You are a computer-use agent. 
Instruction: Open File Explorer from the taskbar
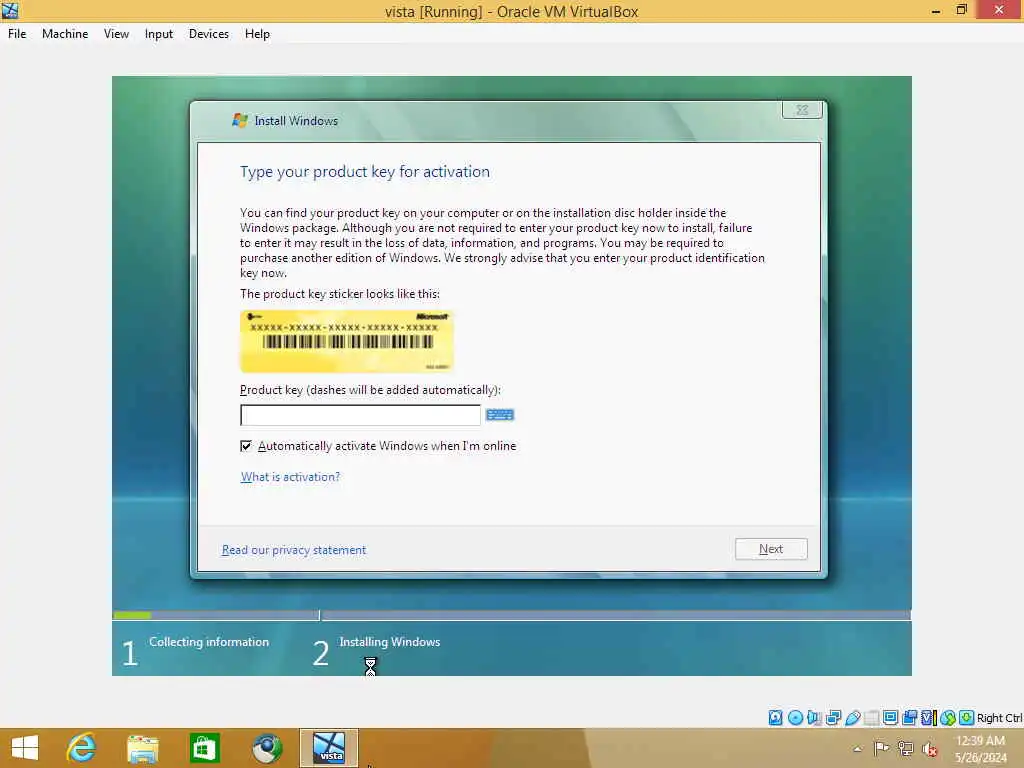(142, 748)
